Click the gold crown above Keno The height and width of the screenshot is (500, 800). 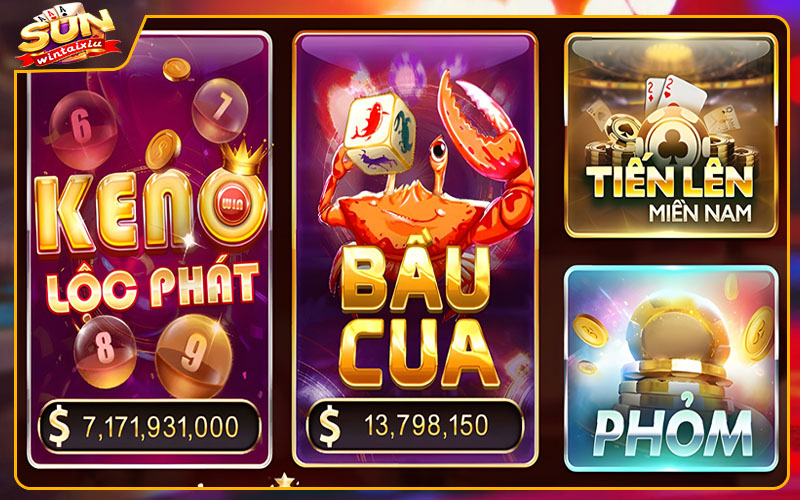243,157
